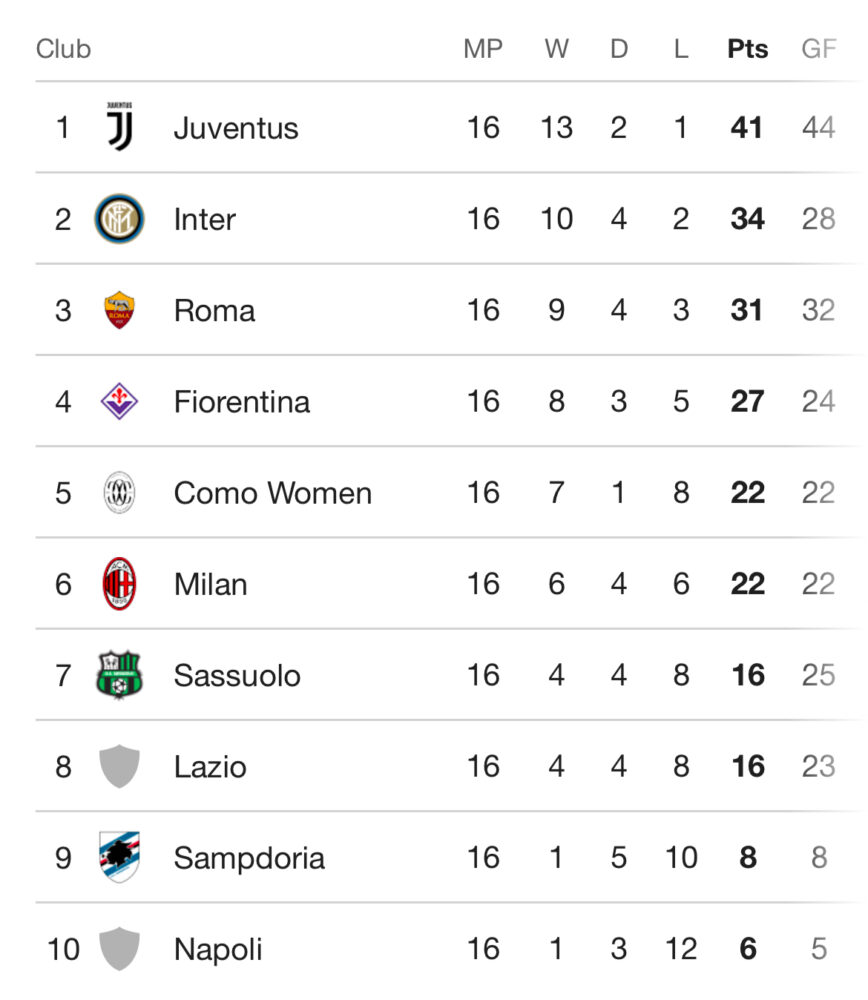Click the Roma club crest

coord(119,310)
